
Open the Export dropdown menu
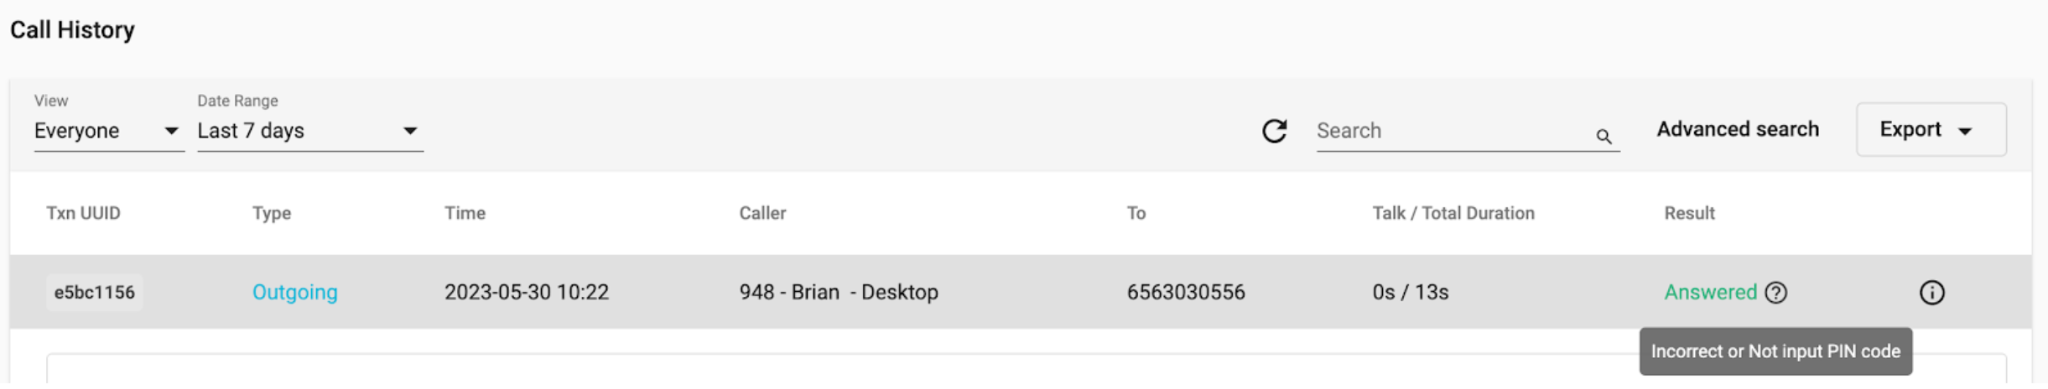[1931, 130]
